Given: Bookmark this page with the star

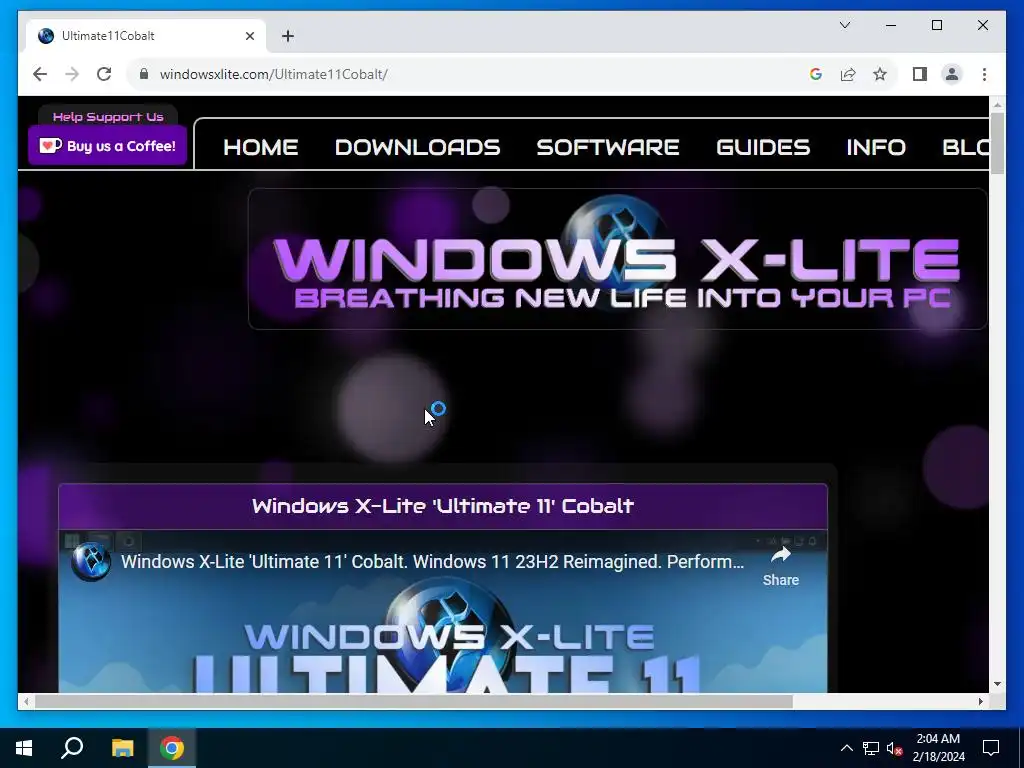Looking at the screenshot, I should click(880, 74).
